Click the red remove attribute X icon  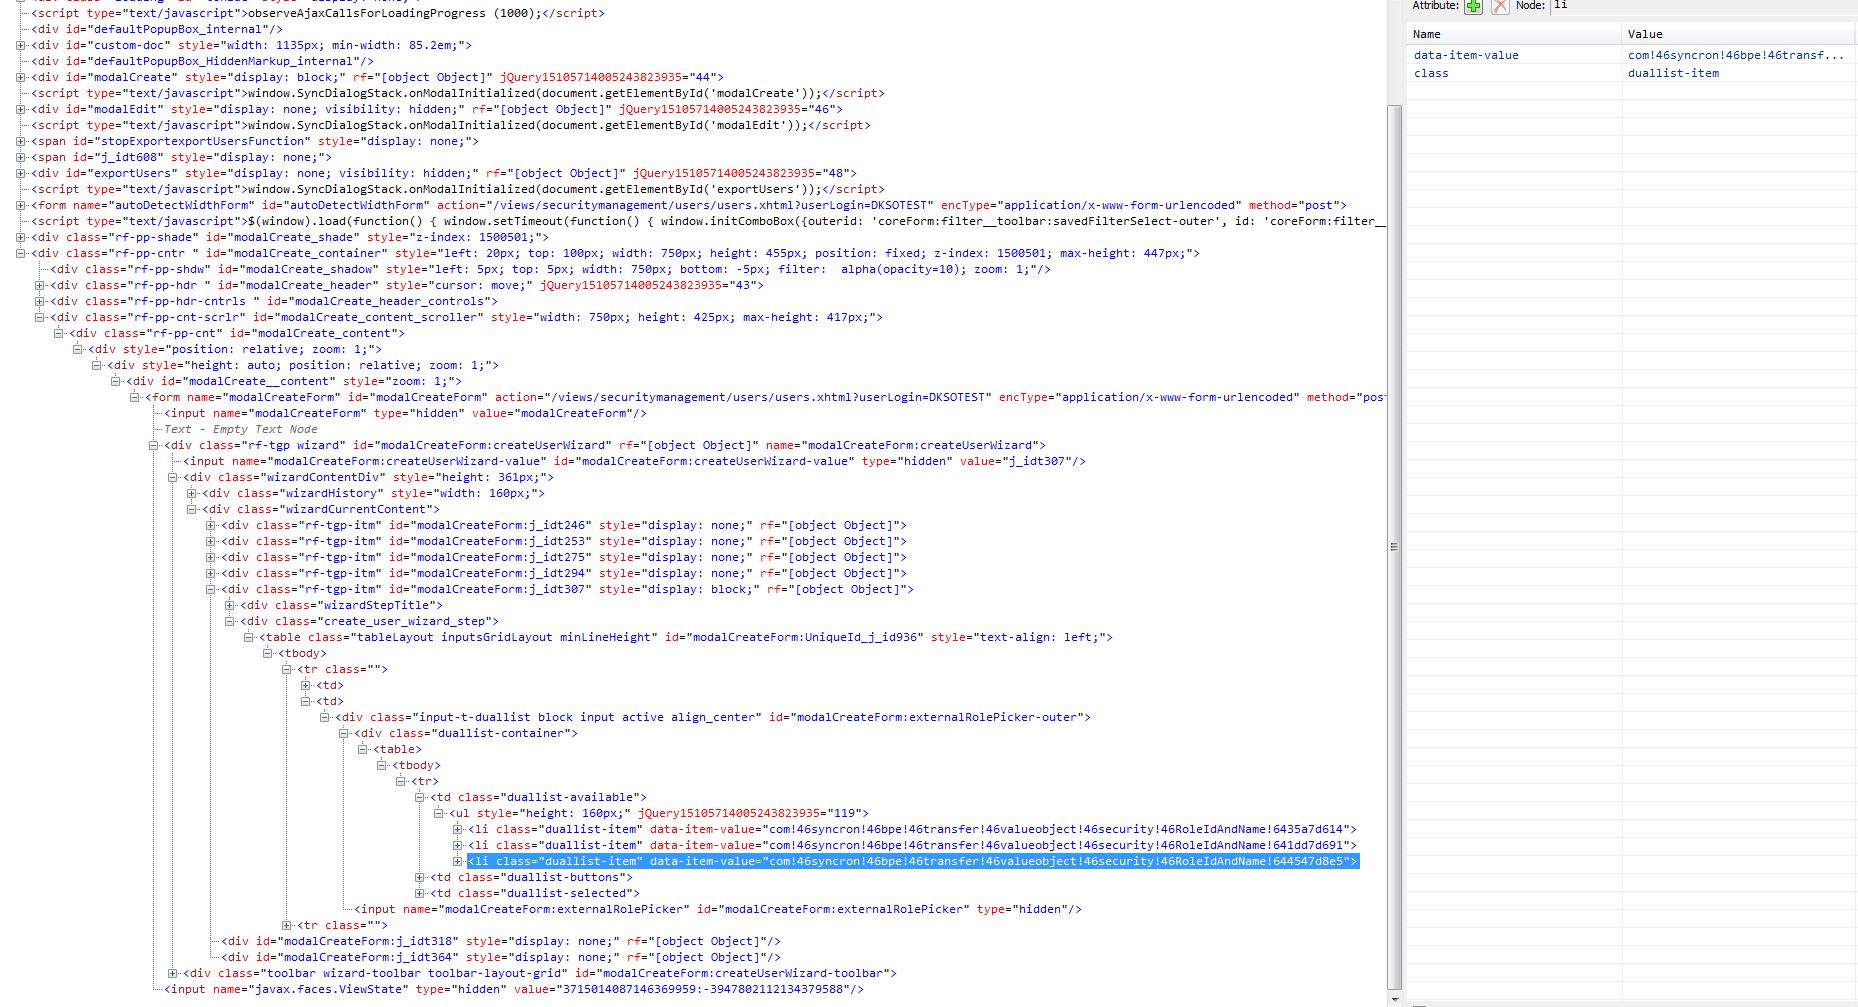point(1500,6)
